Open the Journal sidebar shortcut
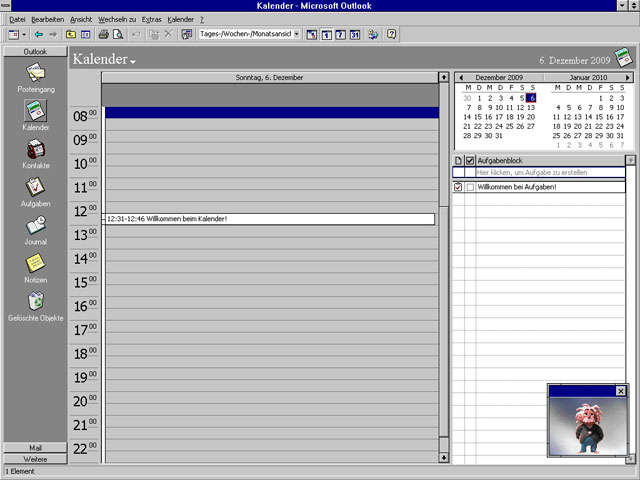This screenshot has width=640, height=480. click(x=35, y=229)
